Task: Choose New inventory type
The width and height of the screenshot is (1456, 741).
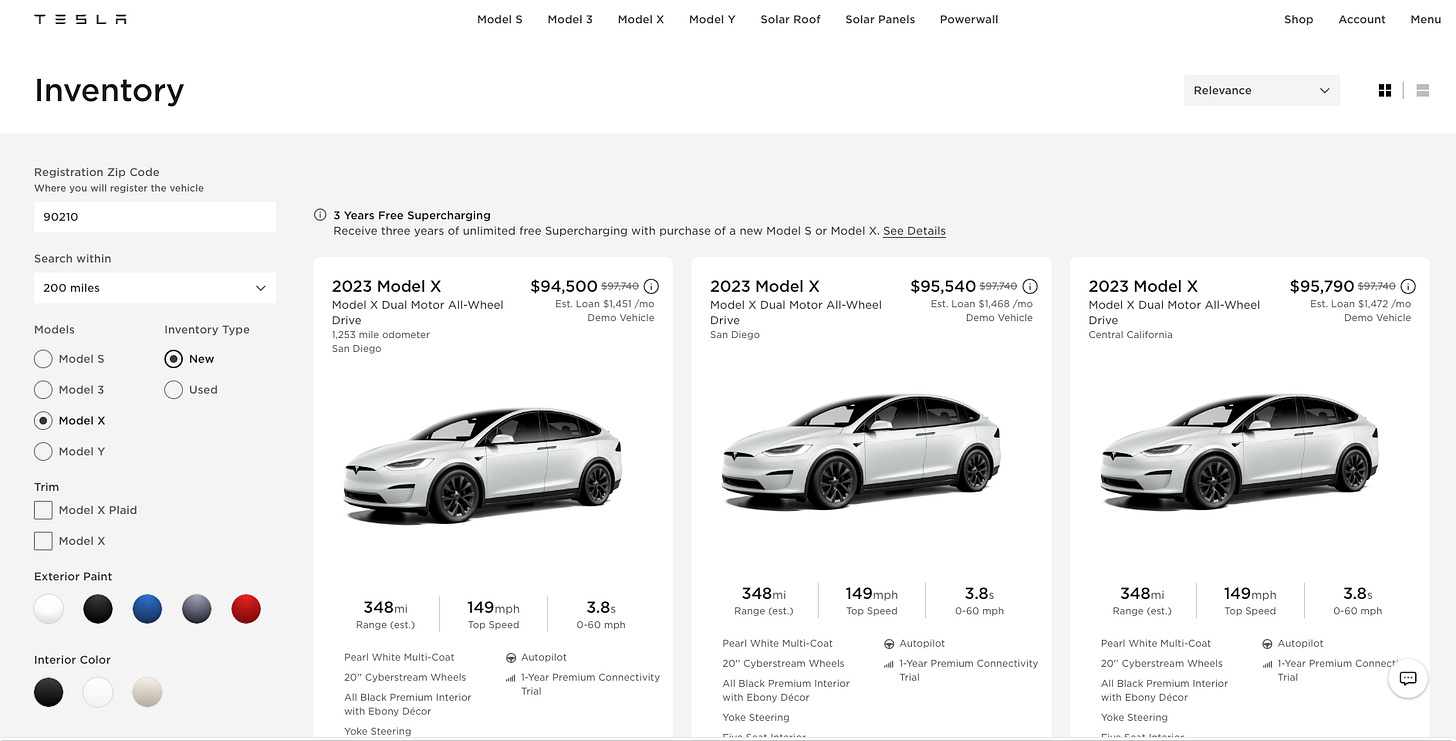Action: [x=174, y=359]
